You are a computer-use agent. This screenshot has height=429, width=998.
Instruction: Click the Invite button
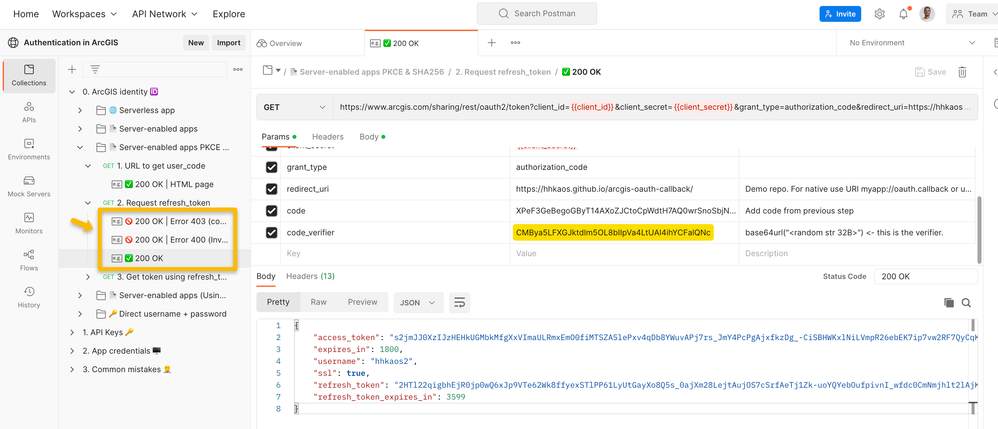click(x=840, y=14)
